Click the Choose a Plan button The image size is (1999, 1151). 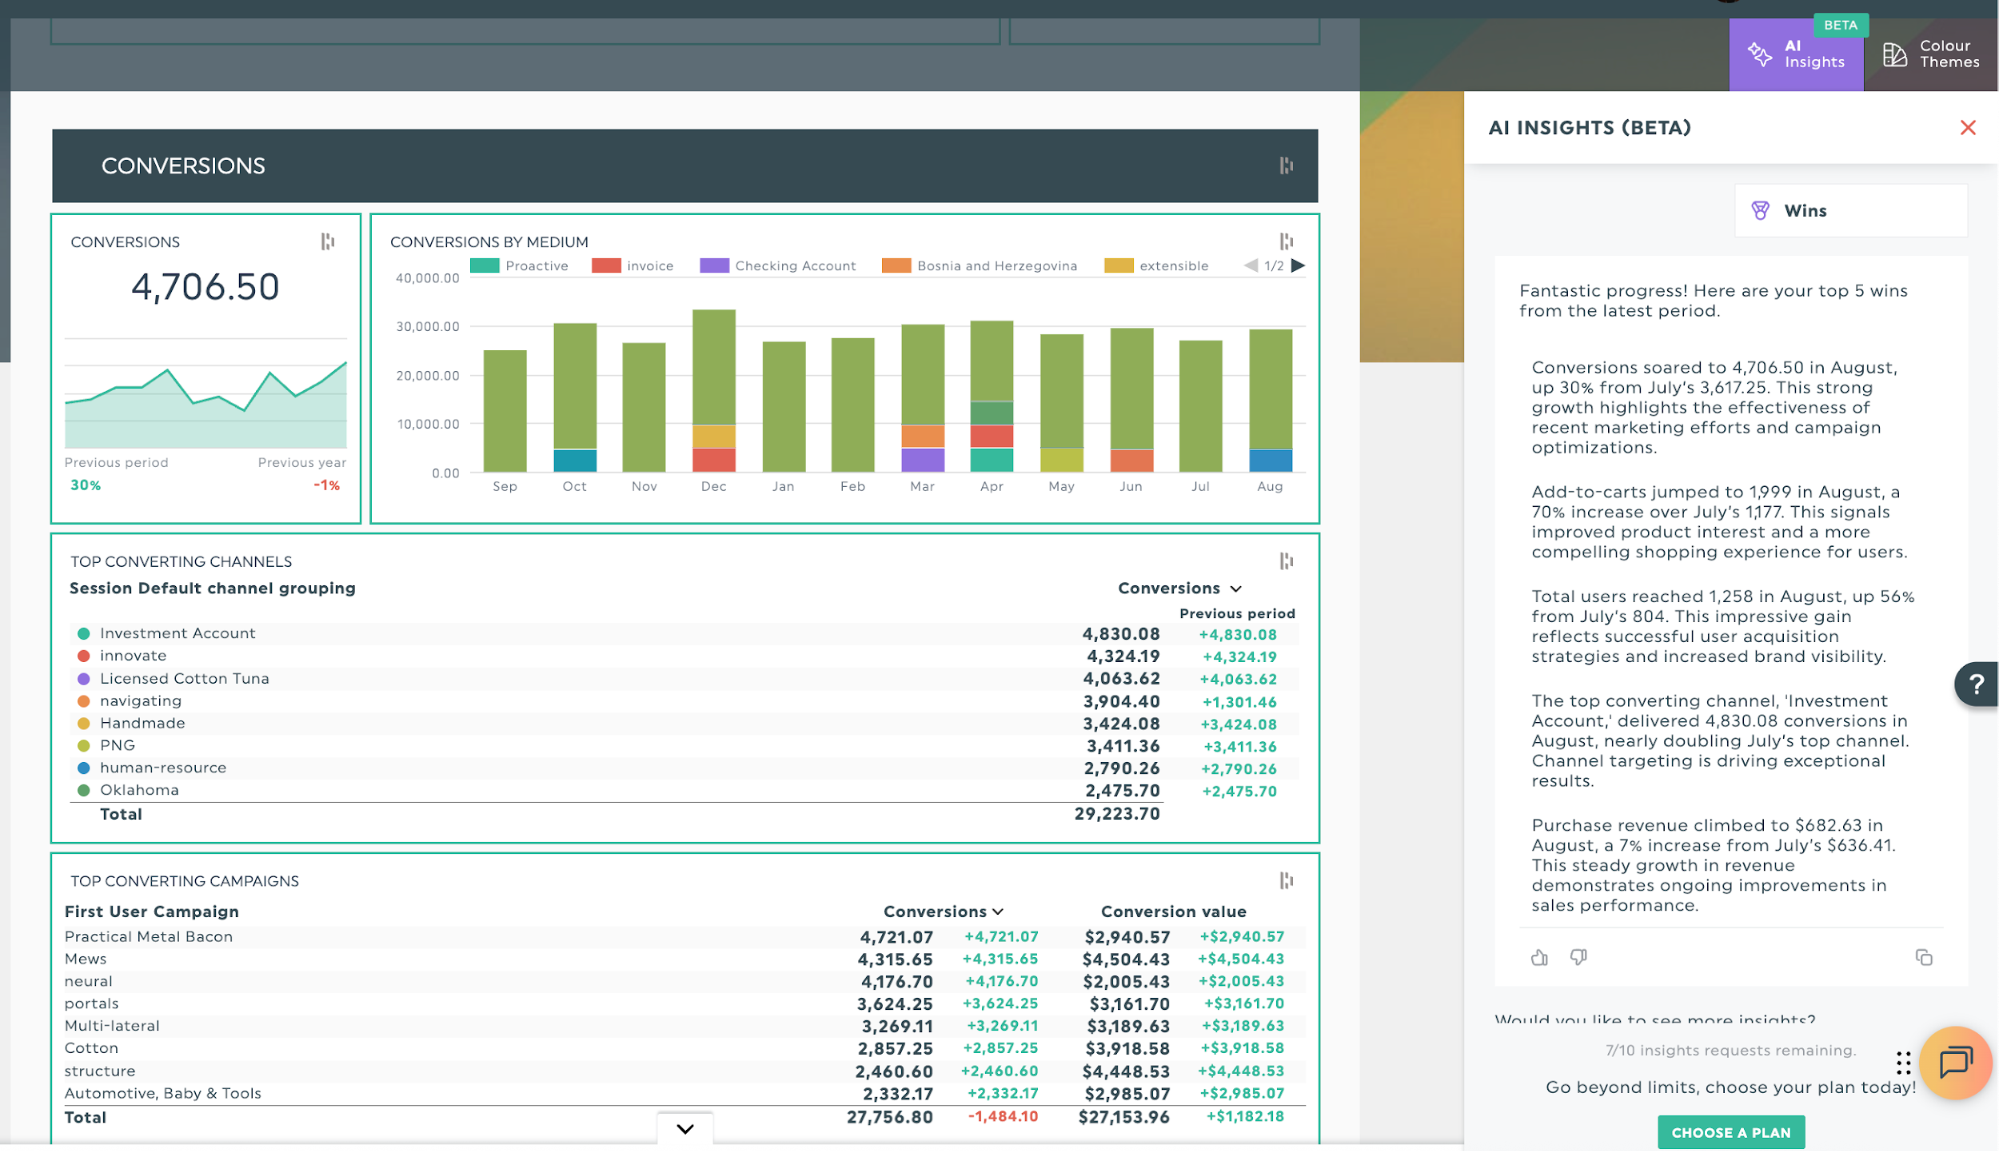pyautogui.click(x=1730, y=1133)
